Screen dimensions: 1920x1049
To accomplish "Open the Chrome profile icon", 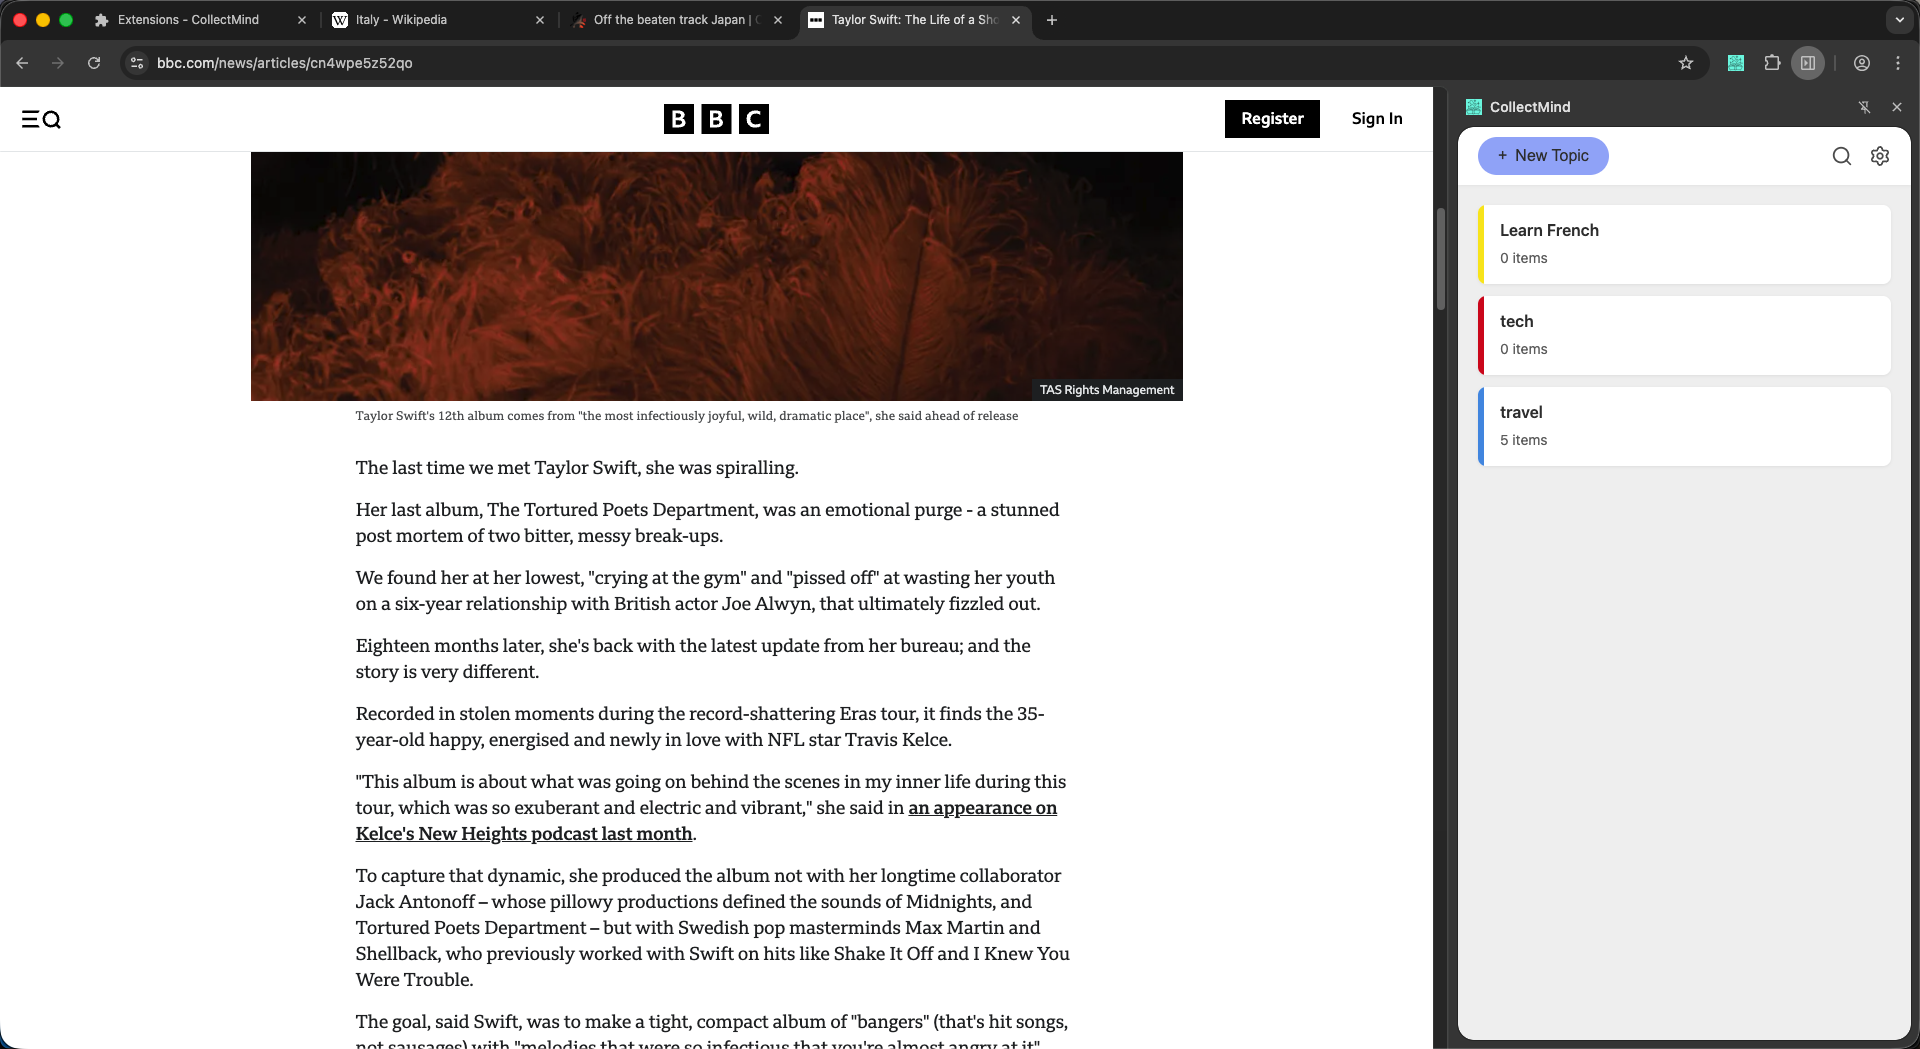I will [x=1862, y=63].
